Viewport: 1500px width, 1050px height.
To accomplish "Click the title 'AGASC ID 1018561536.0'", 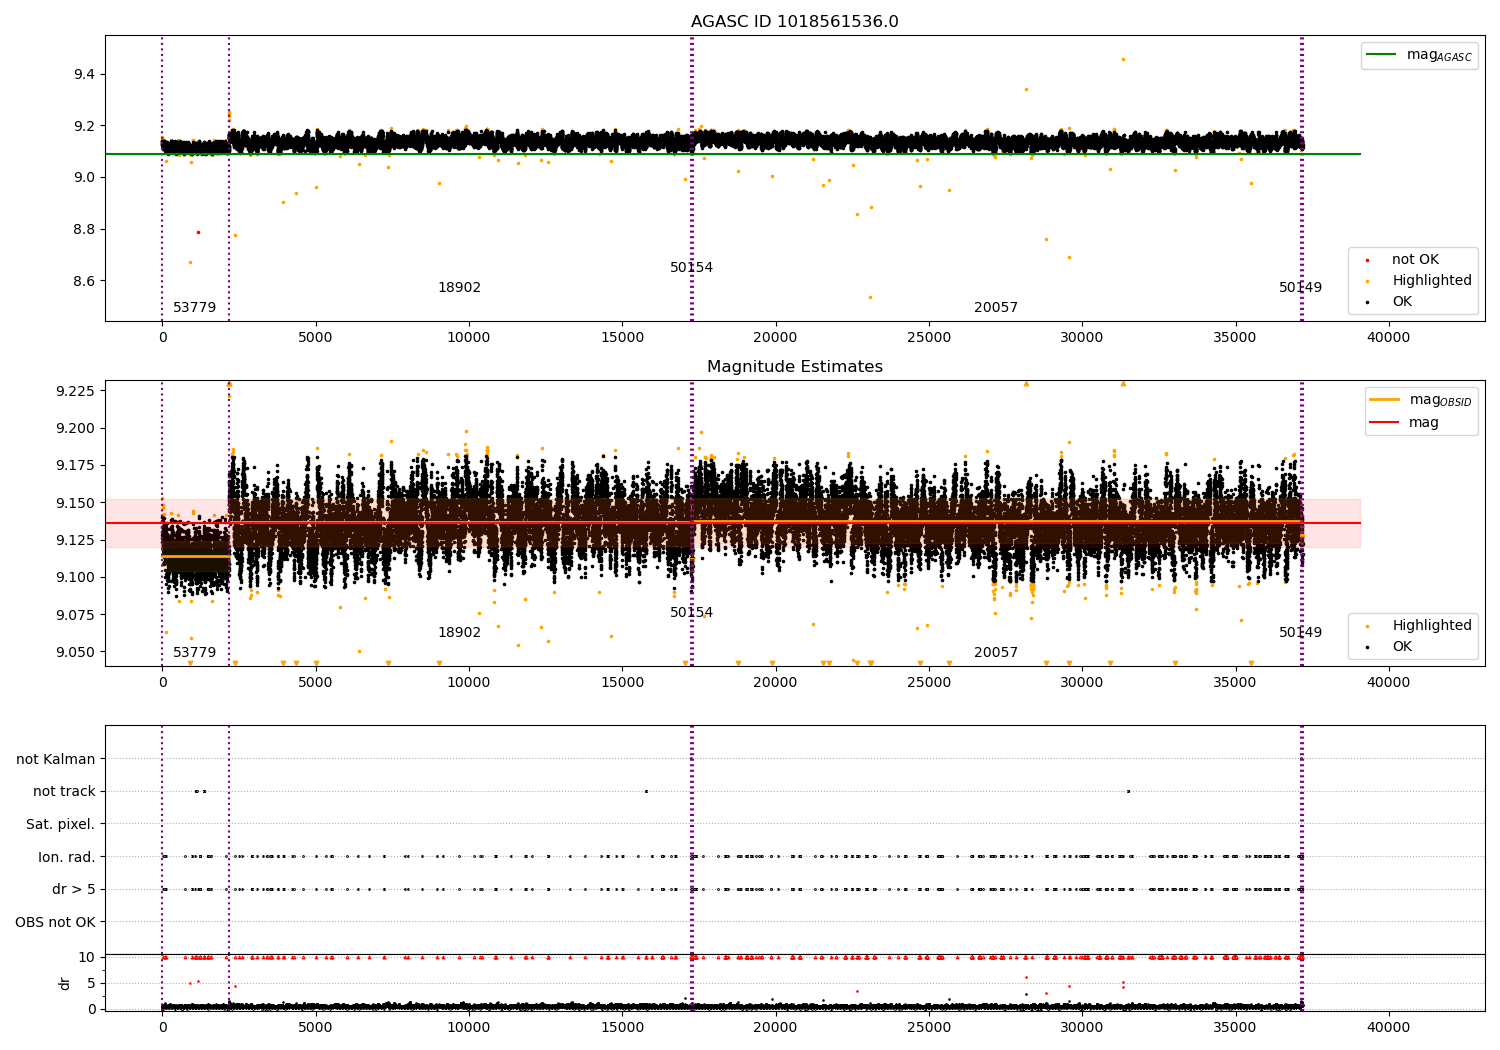I will pos(794,22).
